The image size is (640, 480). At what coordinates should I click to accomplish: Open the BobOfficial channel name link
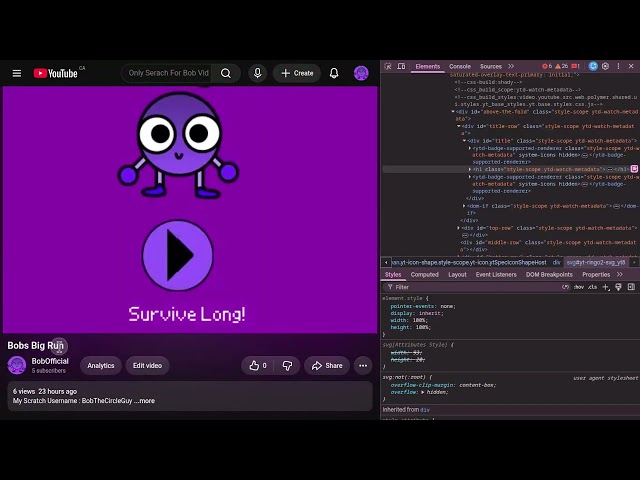point(50,361)
